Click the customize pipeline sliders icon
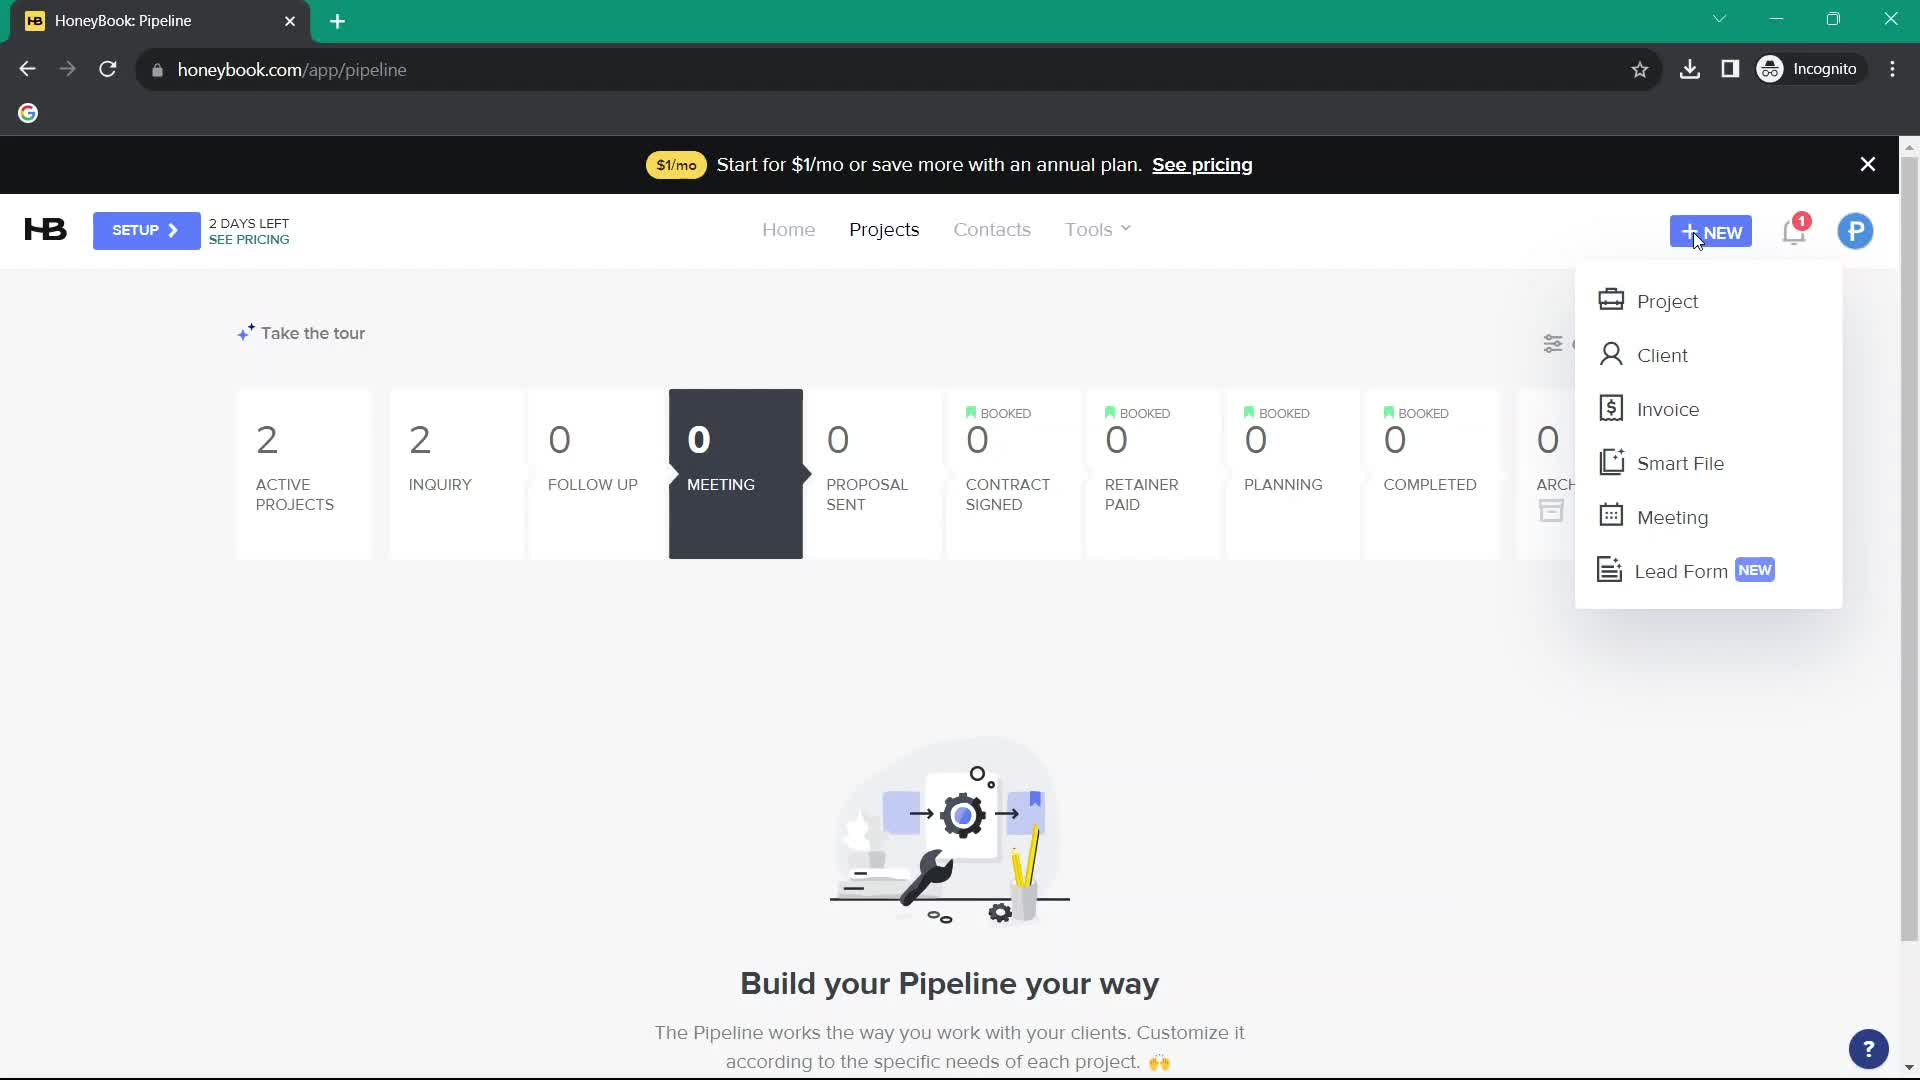 point(1552,344)
